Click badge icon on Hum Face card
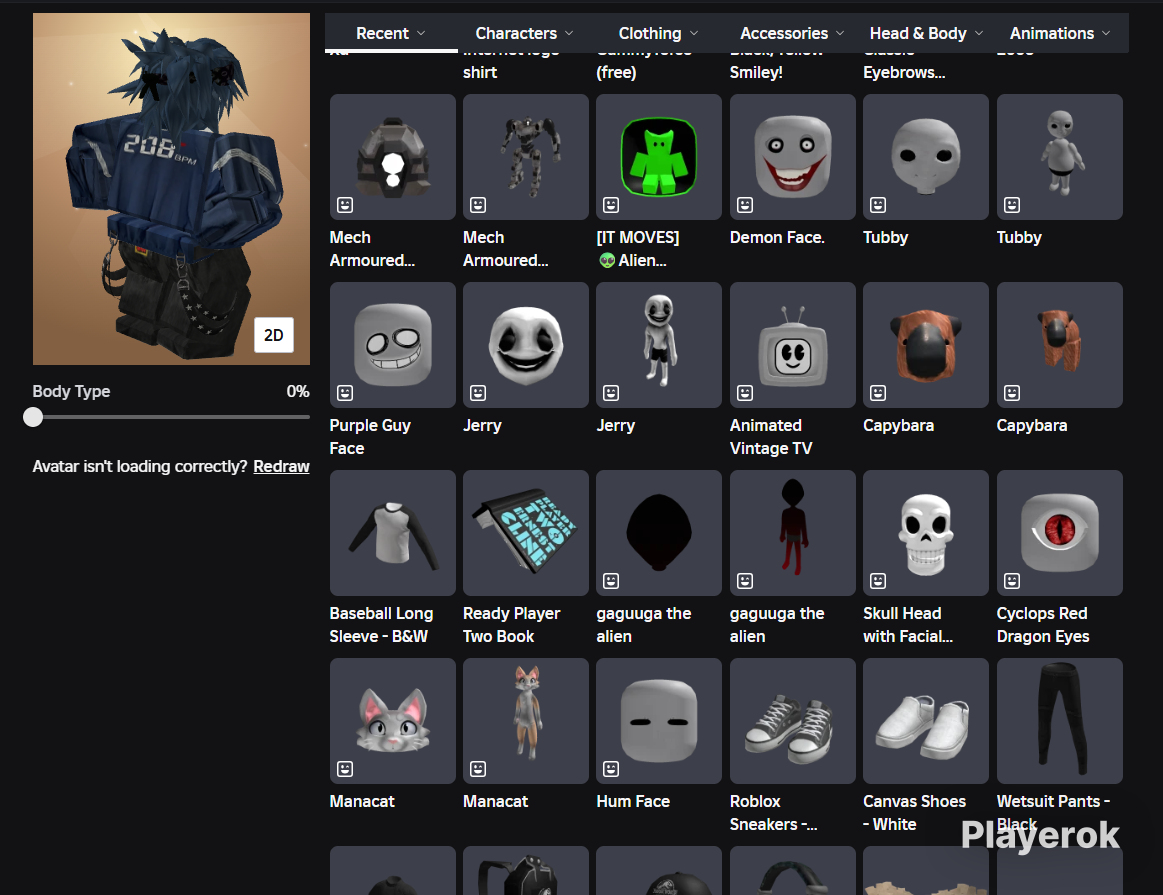Screen dimensions: 1163x895 (x=611, y=768)
